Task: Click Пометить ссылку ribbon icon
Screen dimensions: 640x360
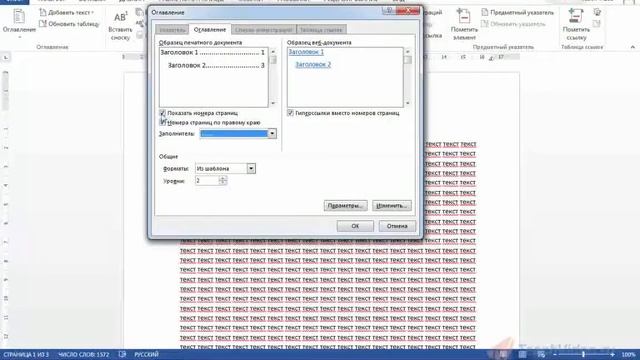Action: click(x=576, y=16)
